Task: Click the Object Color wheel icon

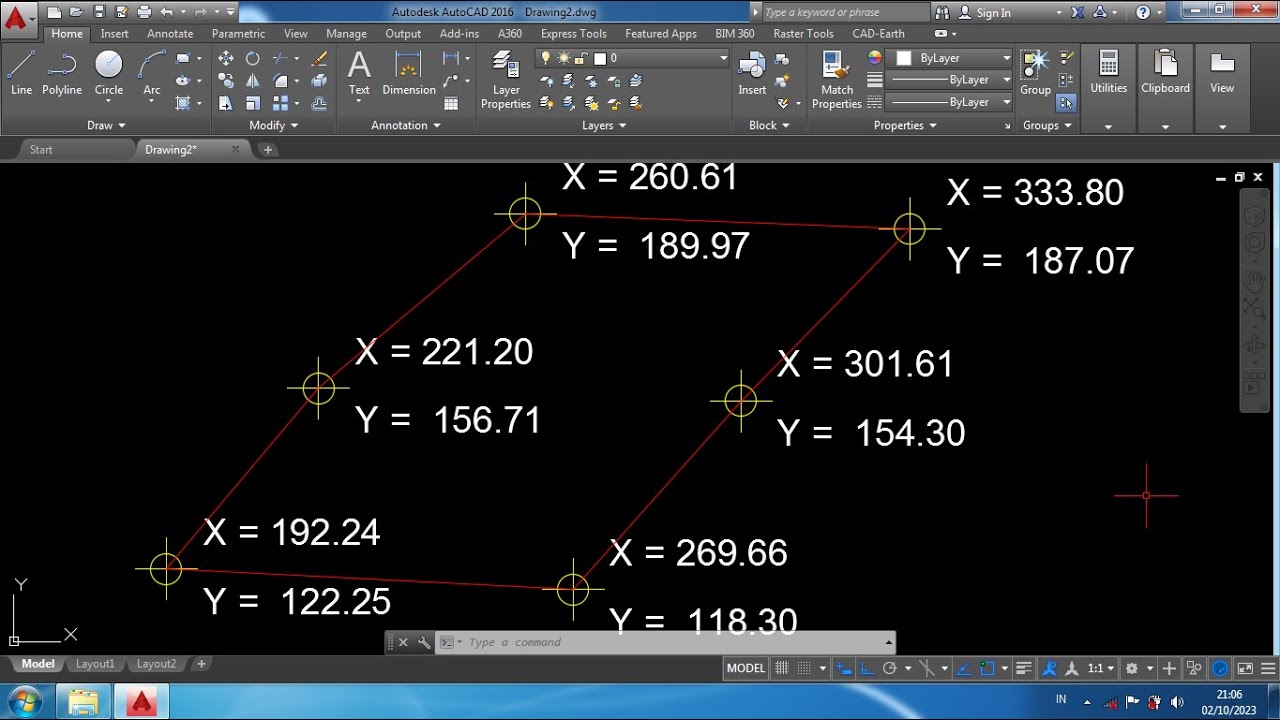Action: click(x=874, y=58)
